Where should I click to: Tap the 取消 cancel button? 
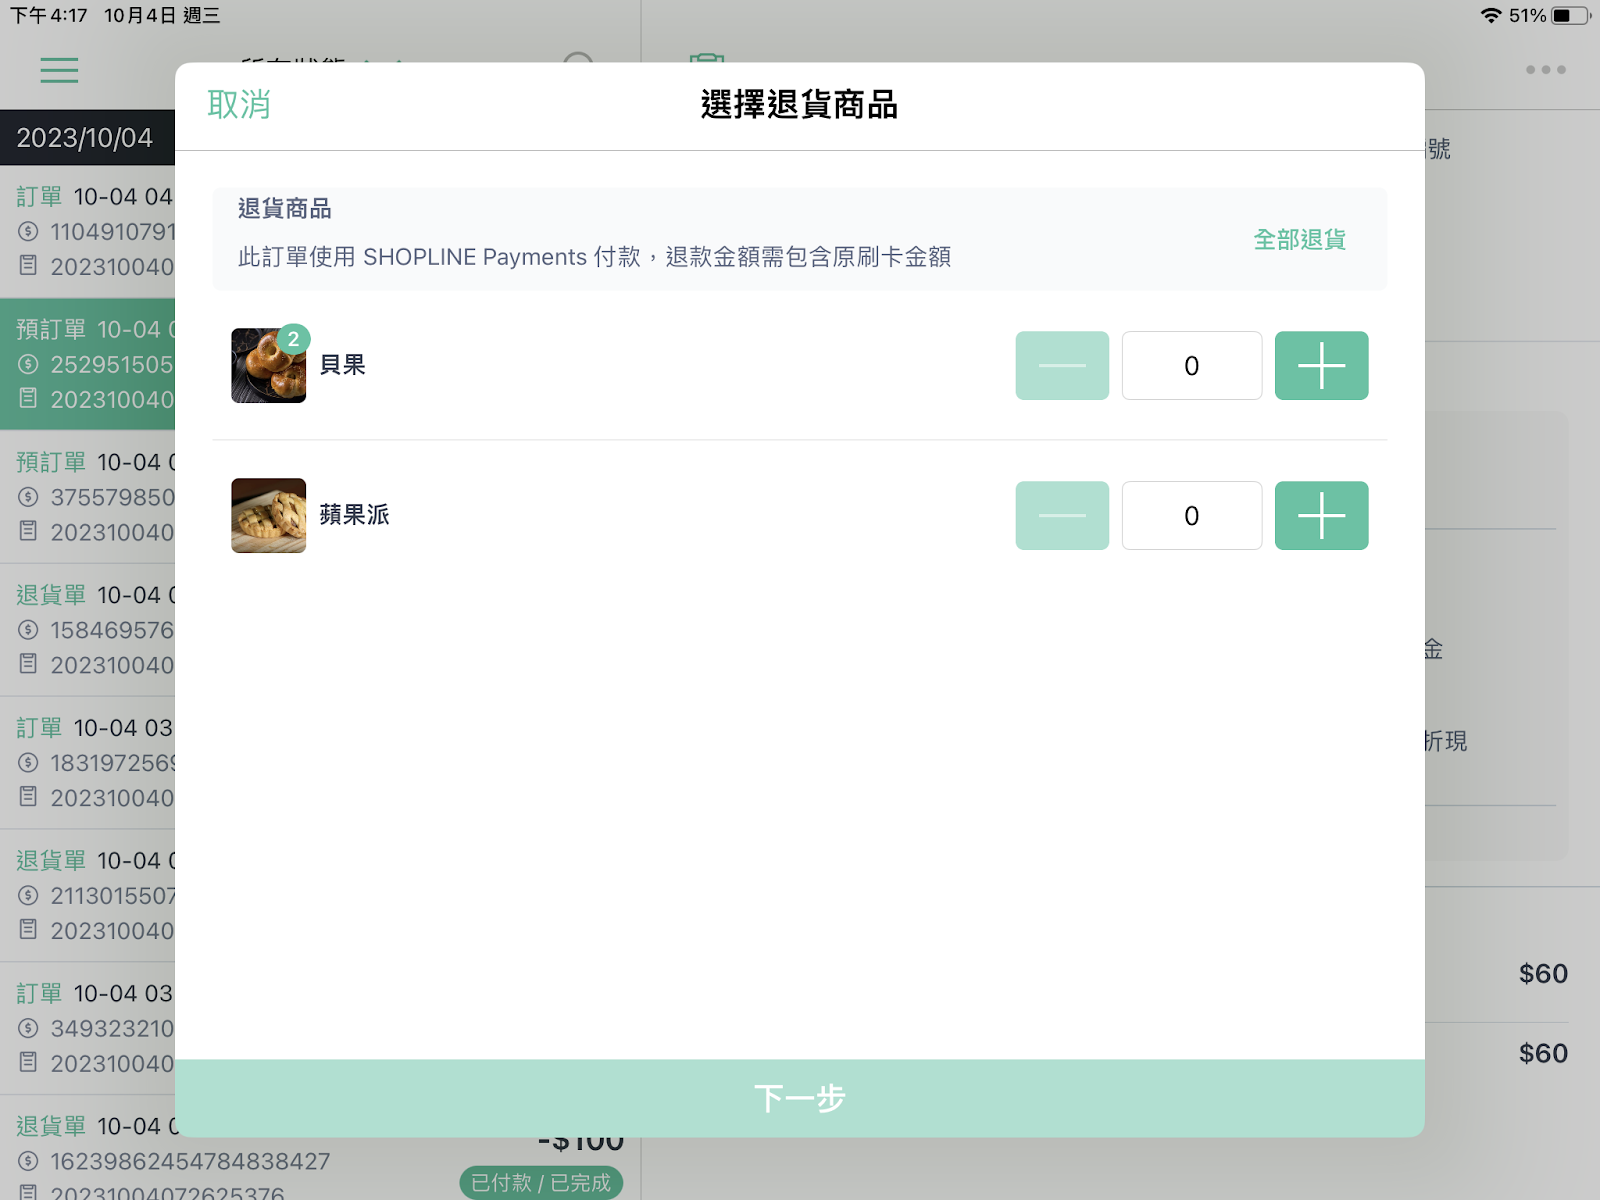(239, 104)
